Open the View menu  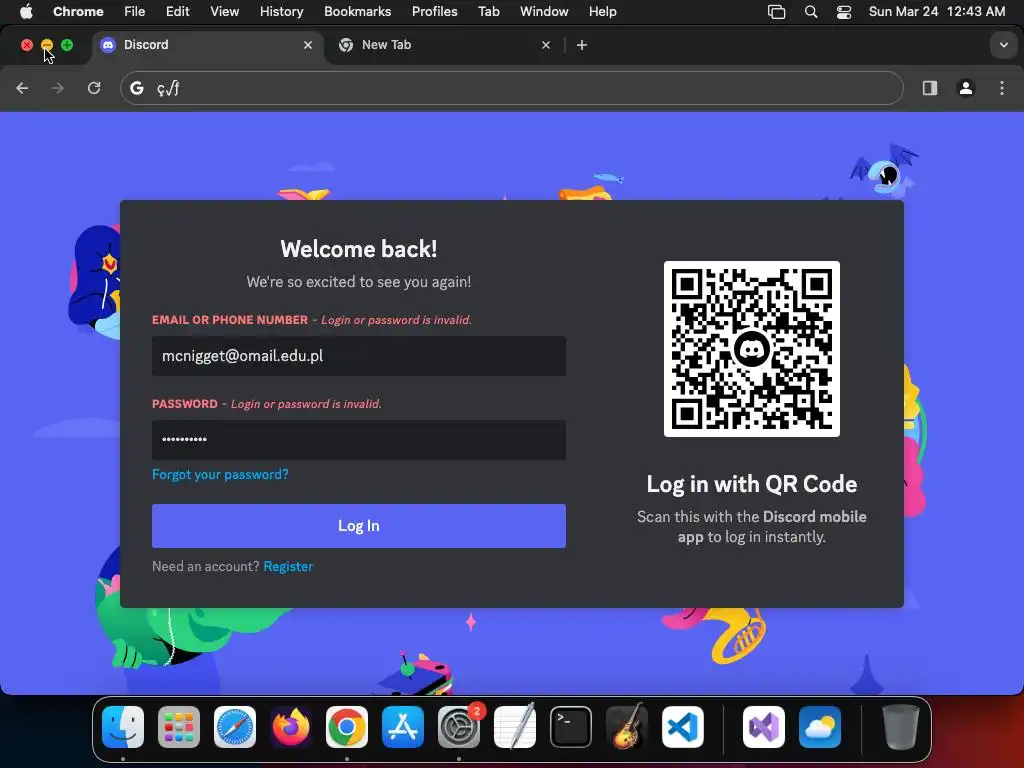(x=224, y=12)
